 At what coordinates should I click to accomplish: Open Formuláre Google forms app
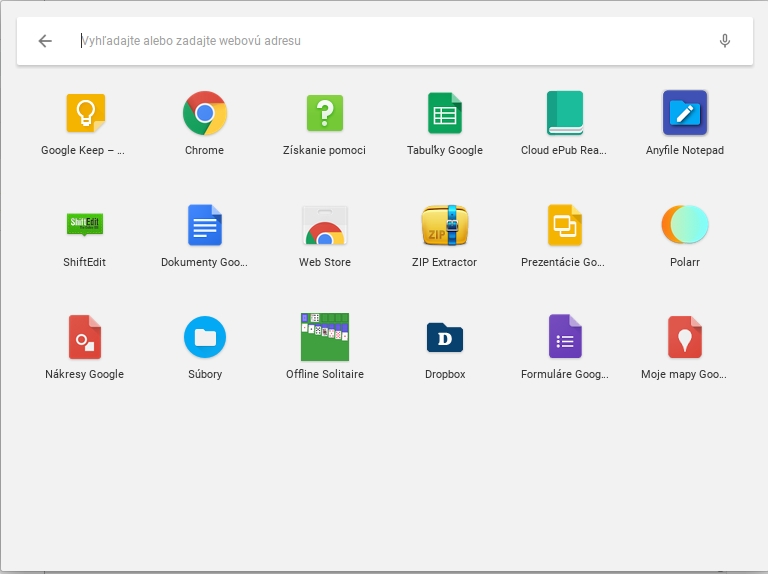tap(565, 337)
